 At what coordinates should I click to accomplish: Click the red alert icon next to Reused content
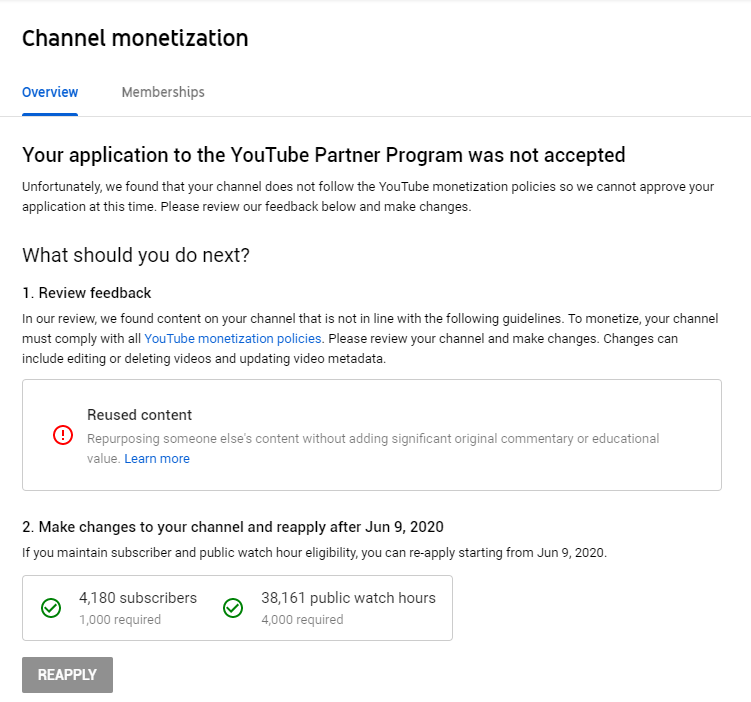tap(63, 435)
